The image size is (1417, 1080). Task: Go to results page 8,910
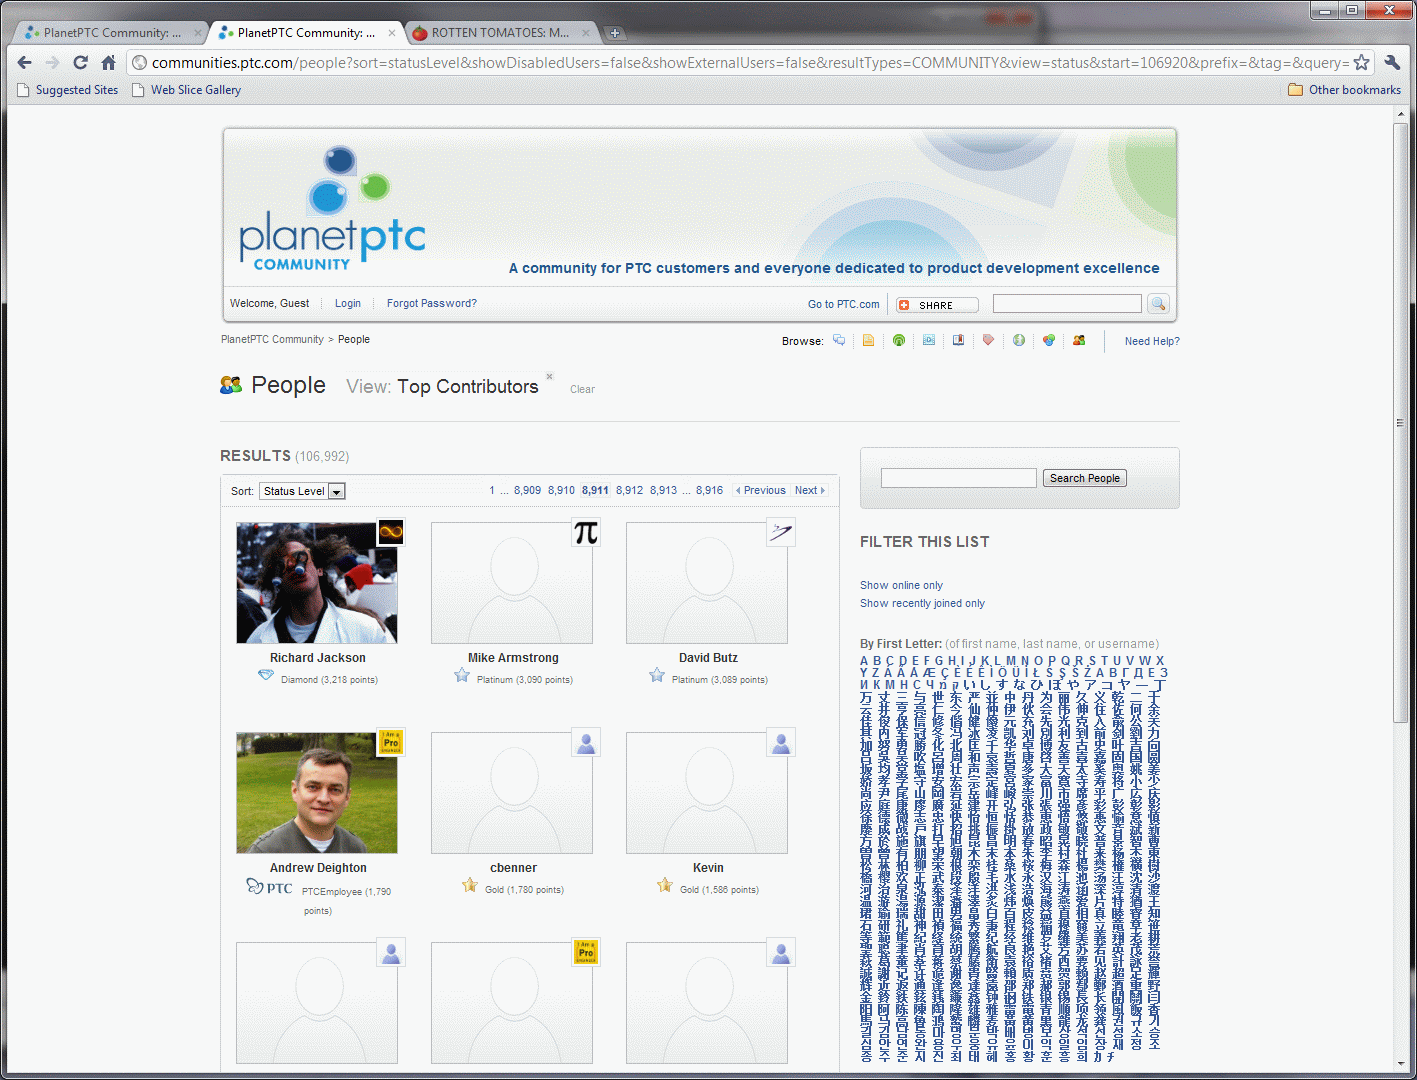point(561,490)
